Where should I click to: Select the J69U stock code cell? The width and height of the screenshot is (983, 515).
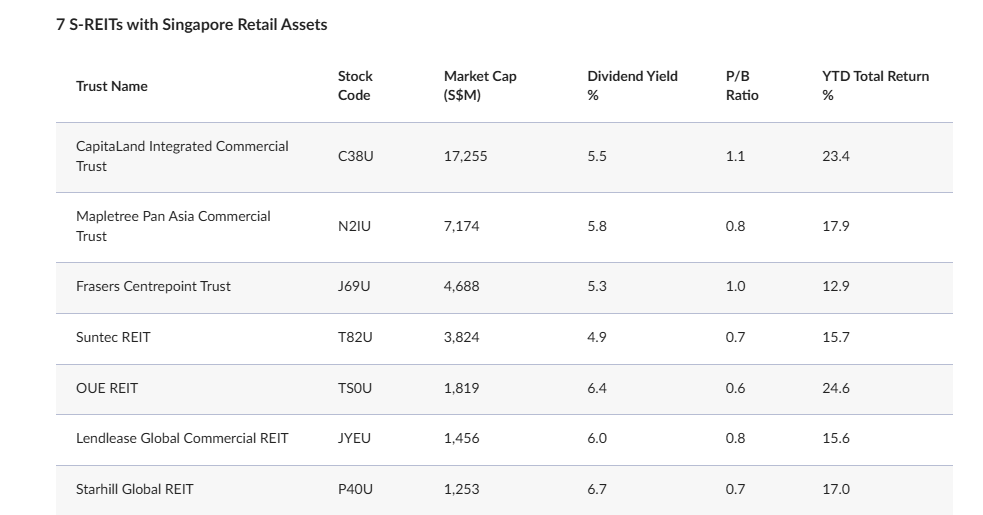point(354,286)
